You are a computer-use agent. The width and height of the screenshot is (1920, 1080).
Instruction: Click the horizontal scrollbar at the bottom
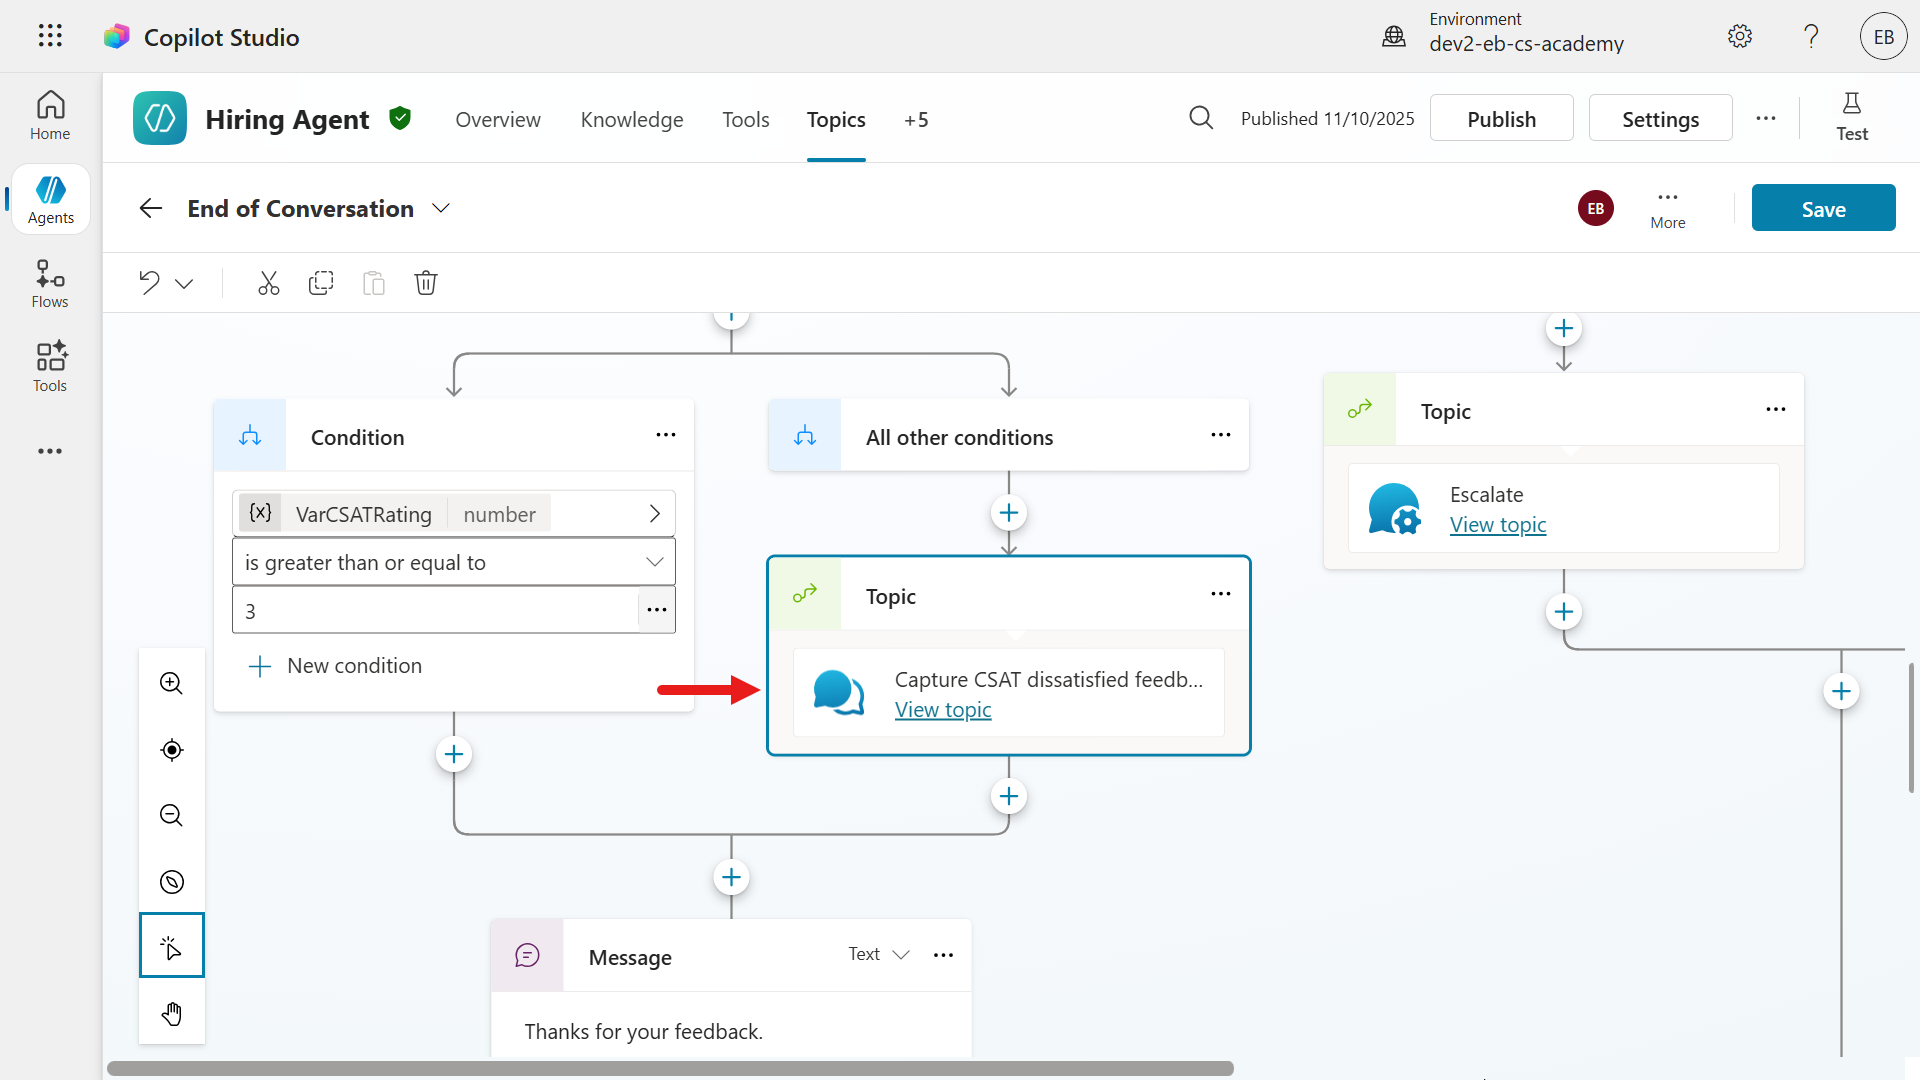[x=670, y=1068]
